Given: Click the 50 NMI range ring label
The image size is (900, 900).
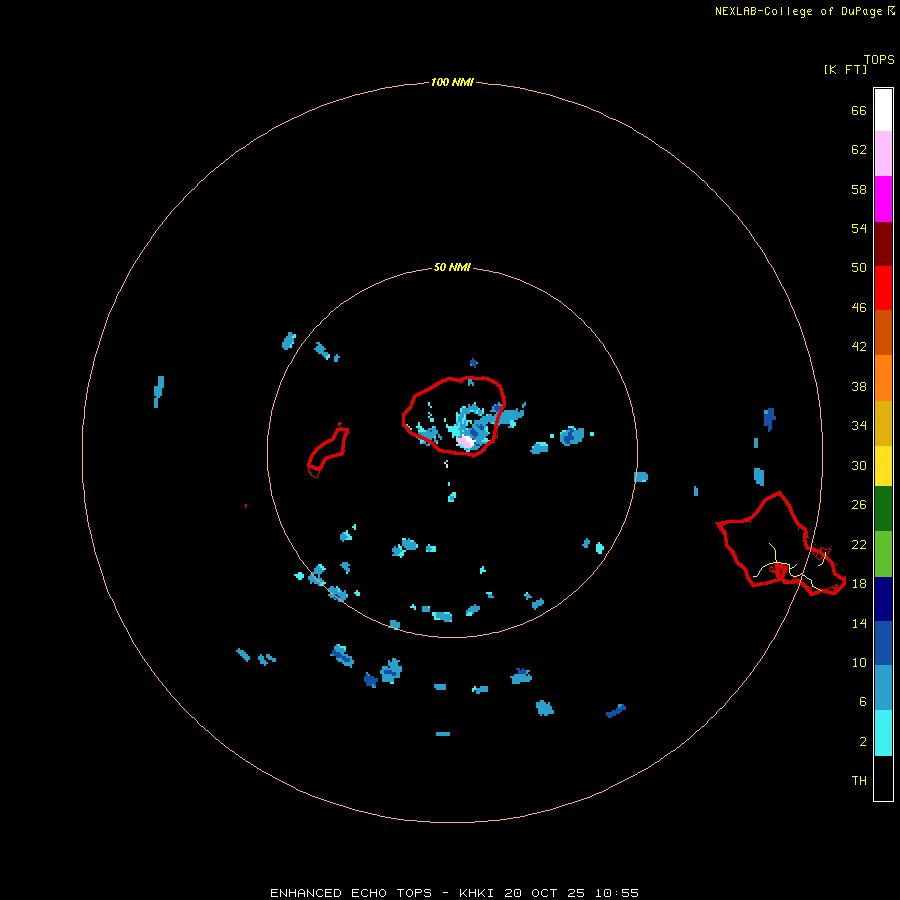Looking at the screenshot, I should [x=452, y=267].
